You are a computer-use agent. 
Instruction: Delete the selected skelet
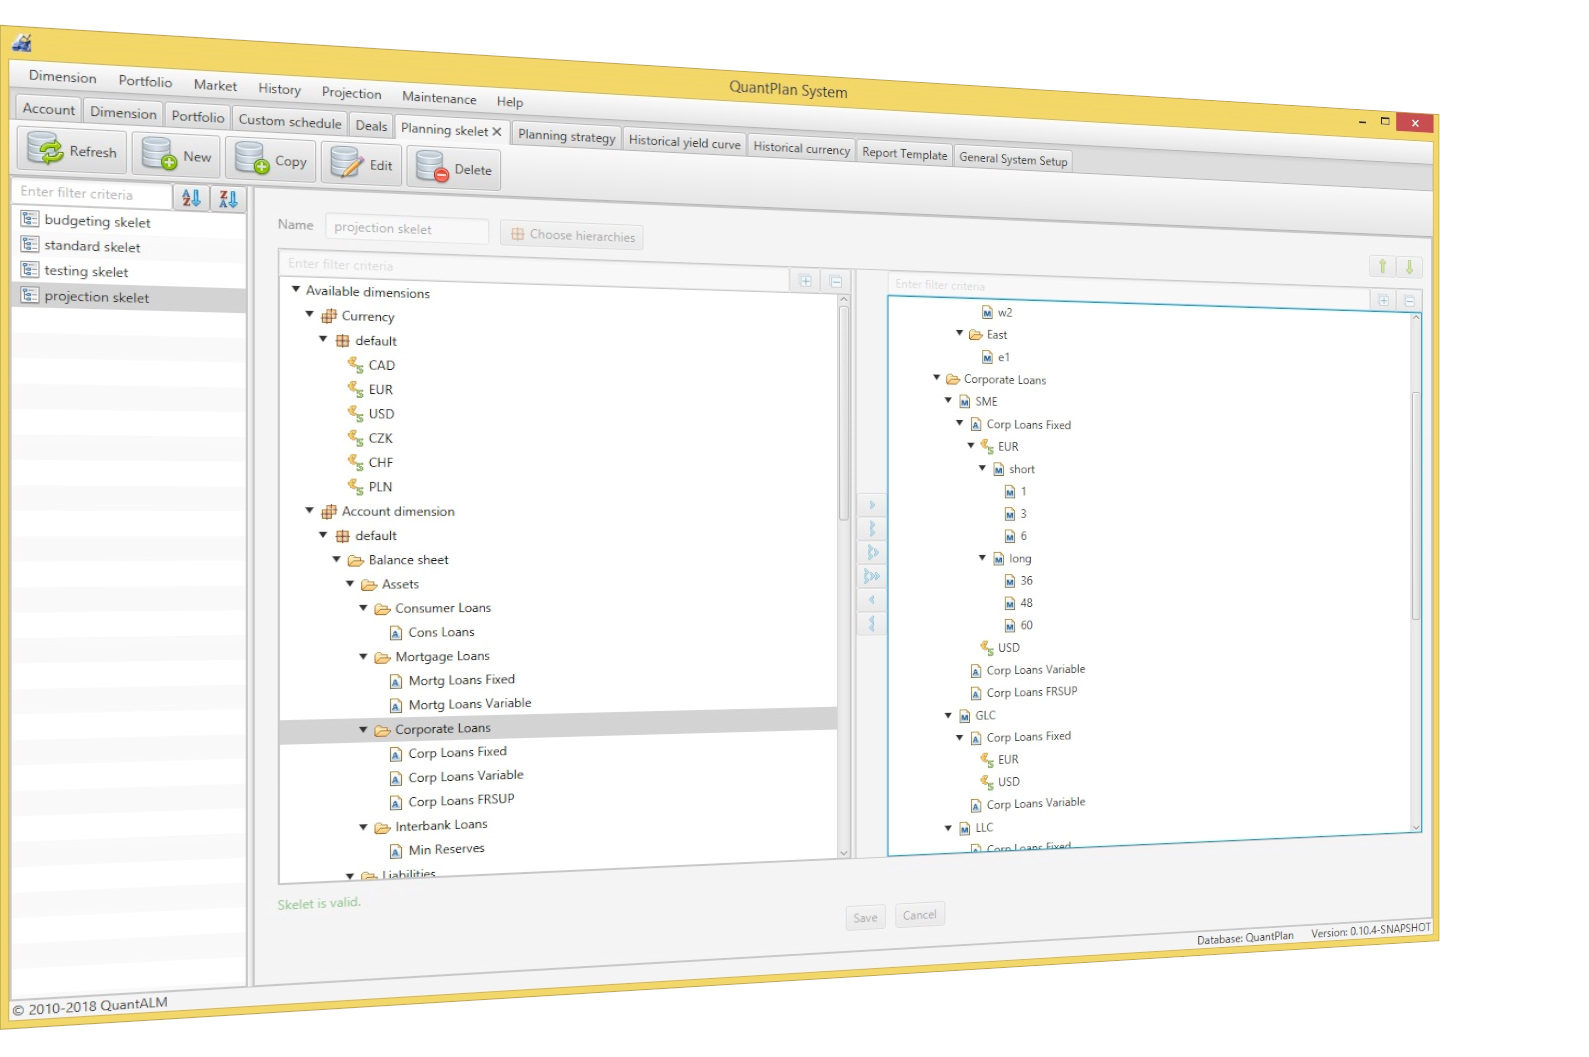click(454, 168)
